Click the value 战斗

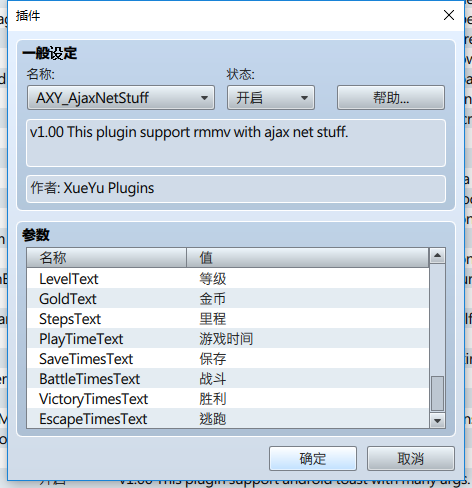click(x=213, y=379)
